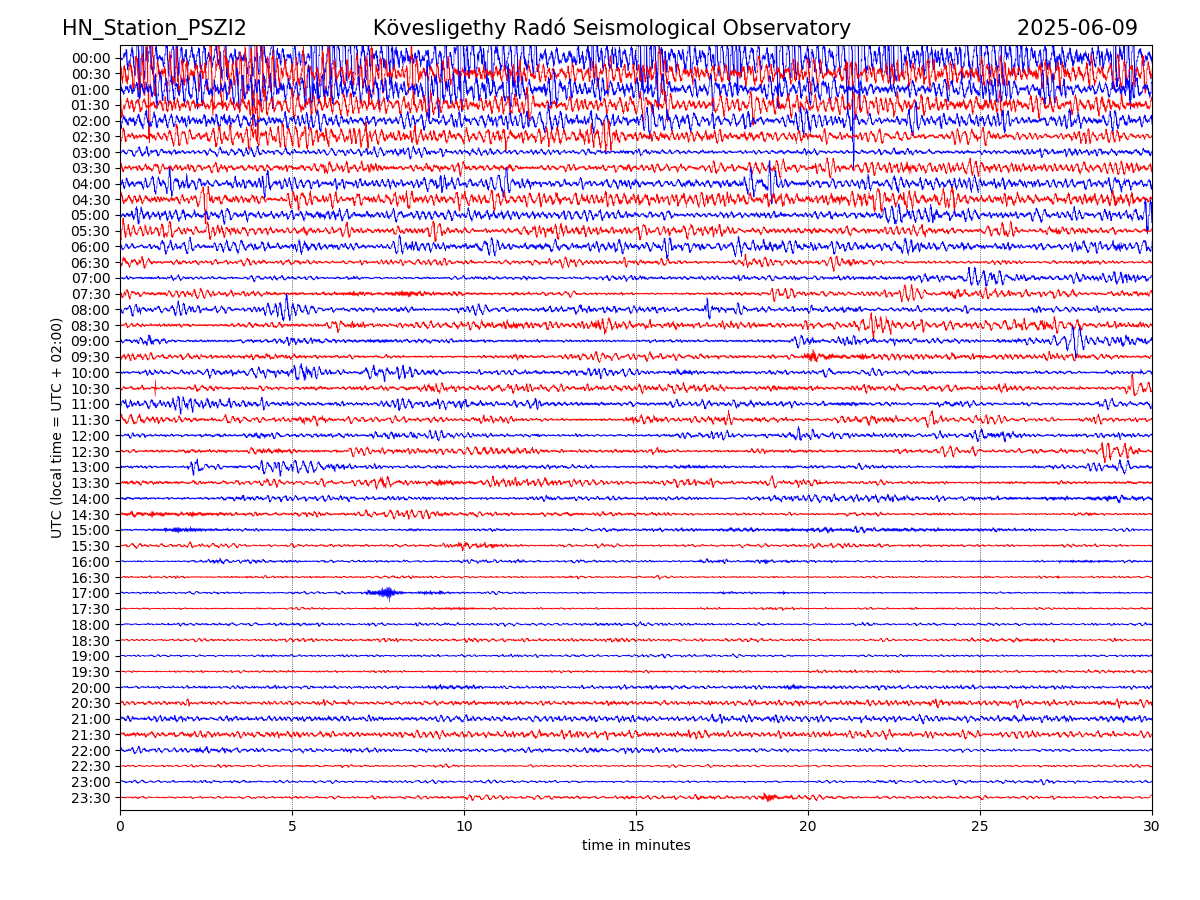
Task: Click the x-axis tick label 0
Action: click(x=120, y=827)
